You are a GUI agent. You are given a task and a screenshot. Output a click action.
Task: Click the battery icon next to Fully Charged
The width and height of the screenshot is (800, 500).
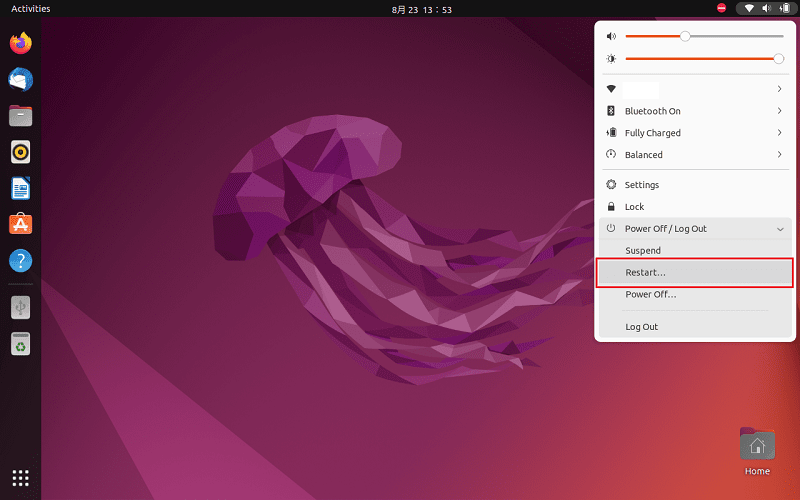point(611,133)
